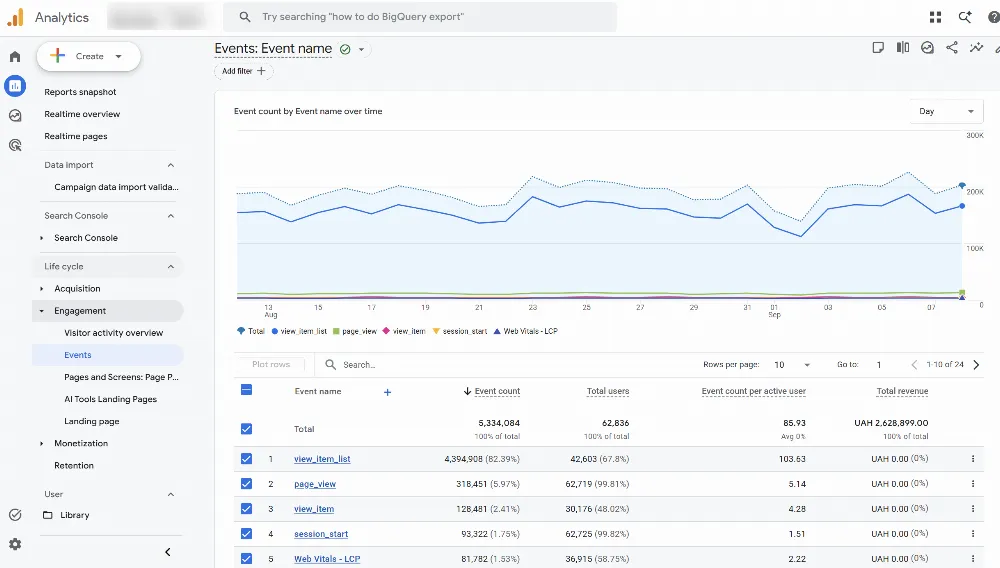Open Realtime overview

(x=82, y=114)
